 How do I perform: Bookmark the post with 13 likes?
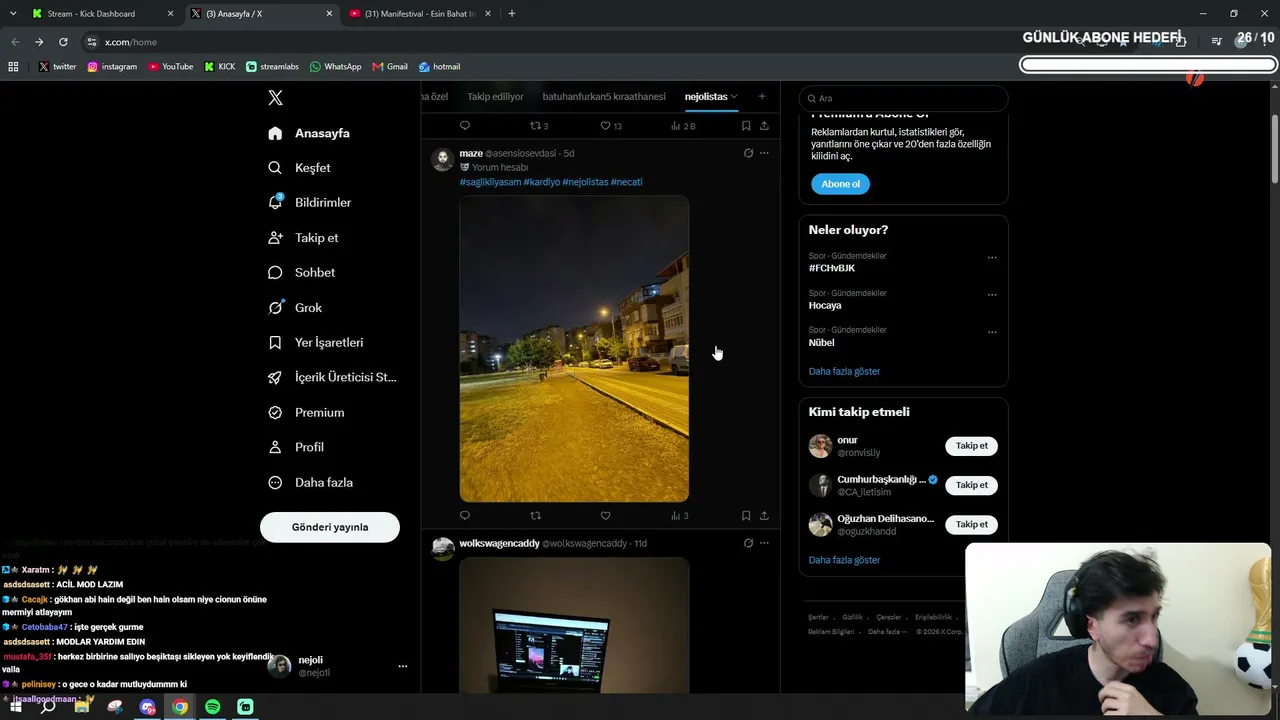(746, 126)
